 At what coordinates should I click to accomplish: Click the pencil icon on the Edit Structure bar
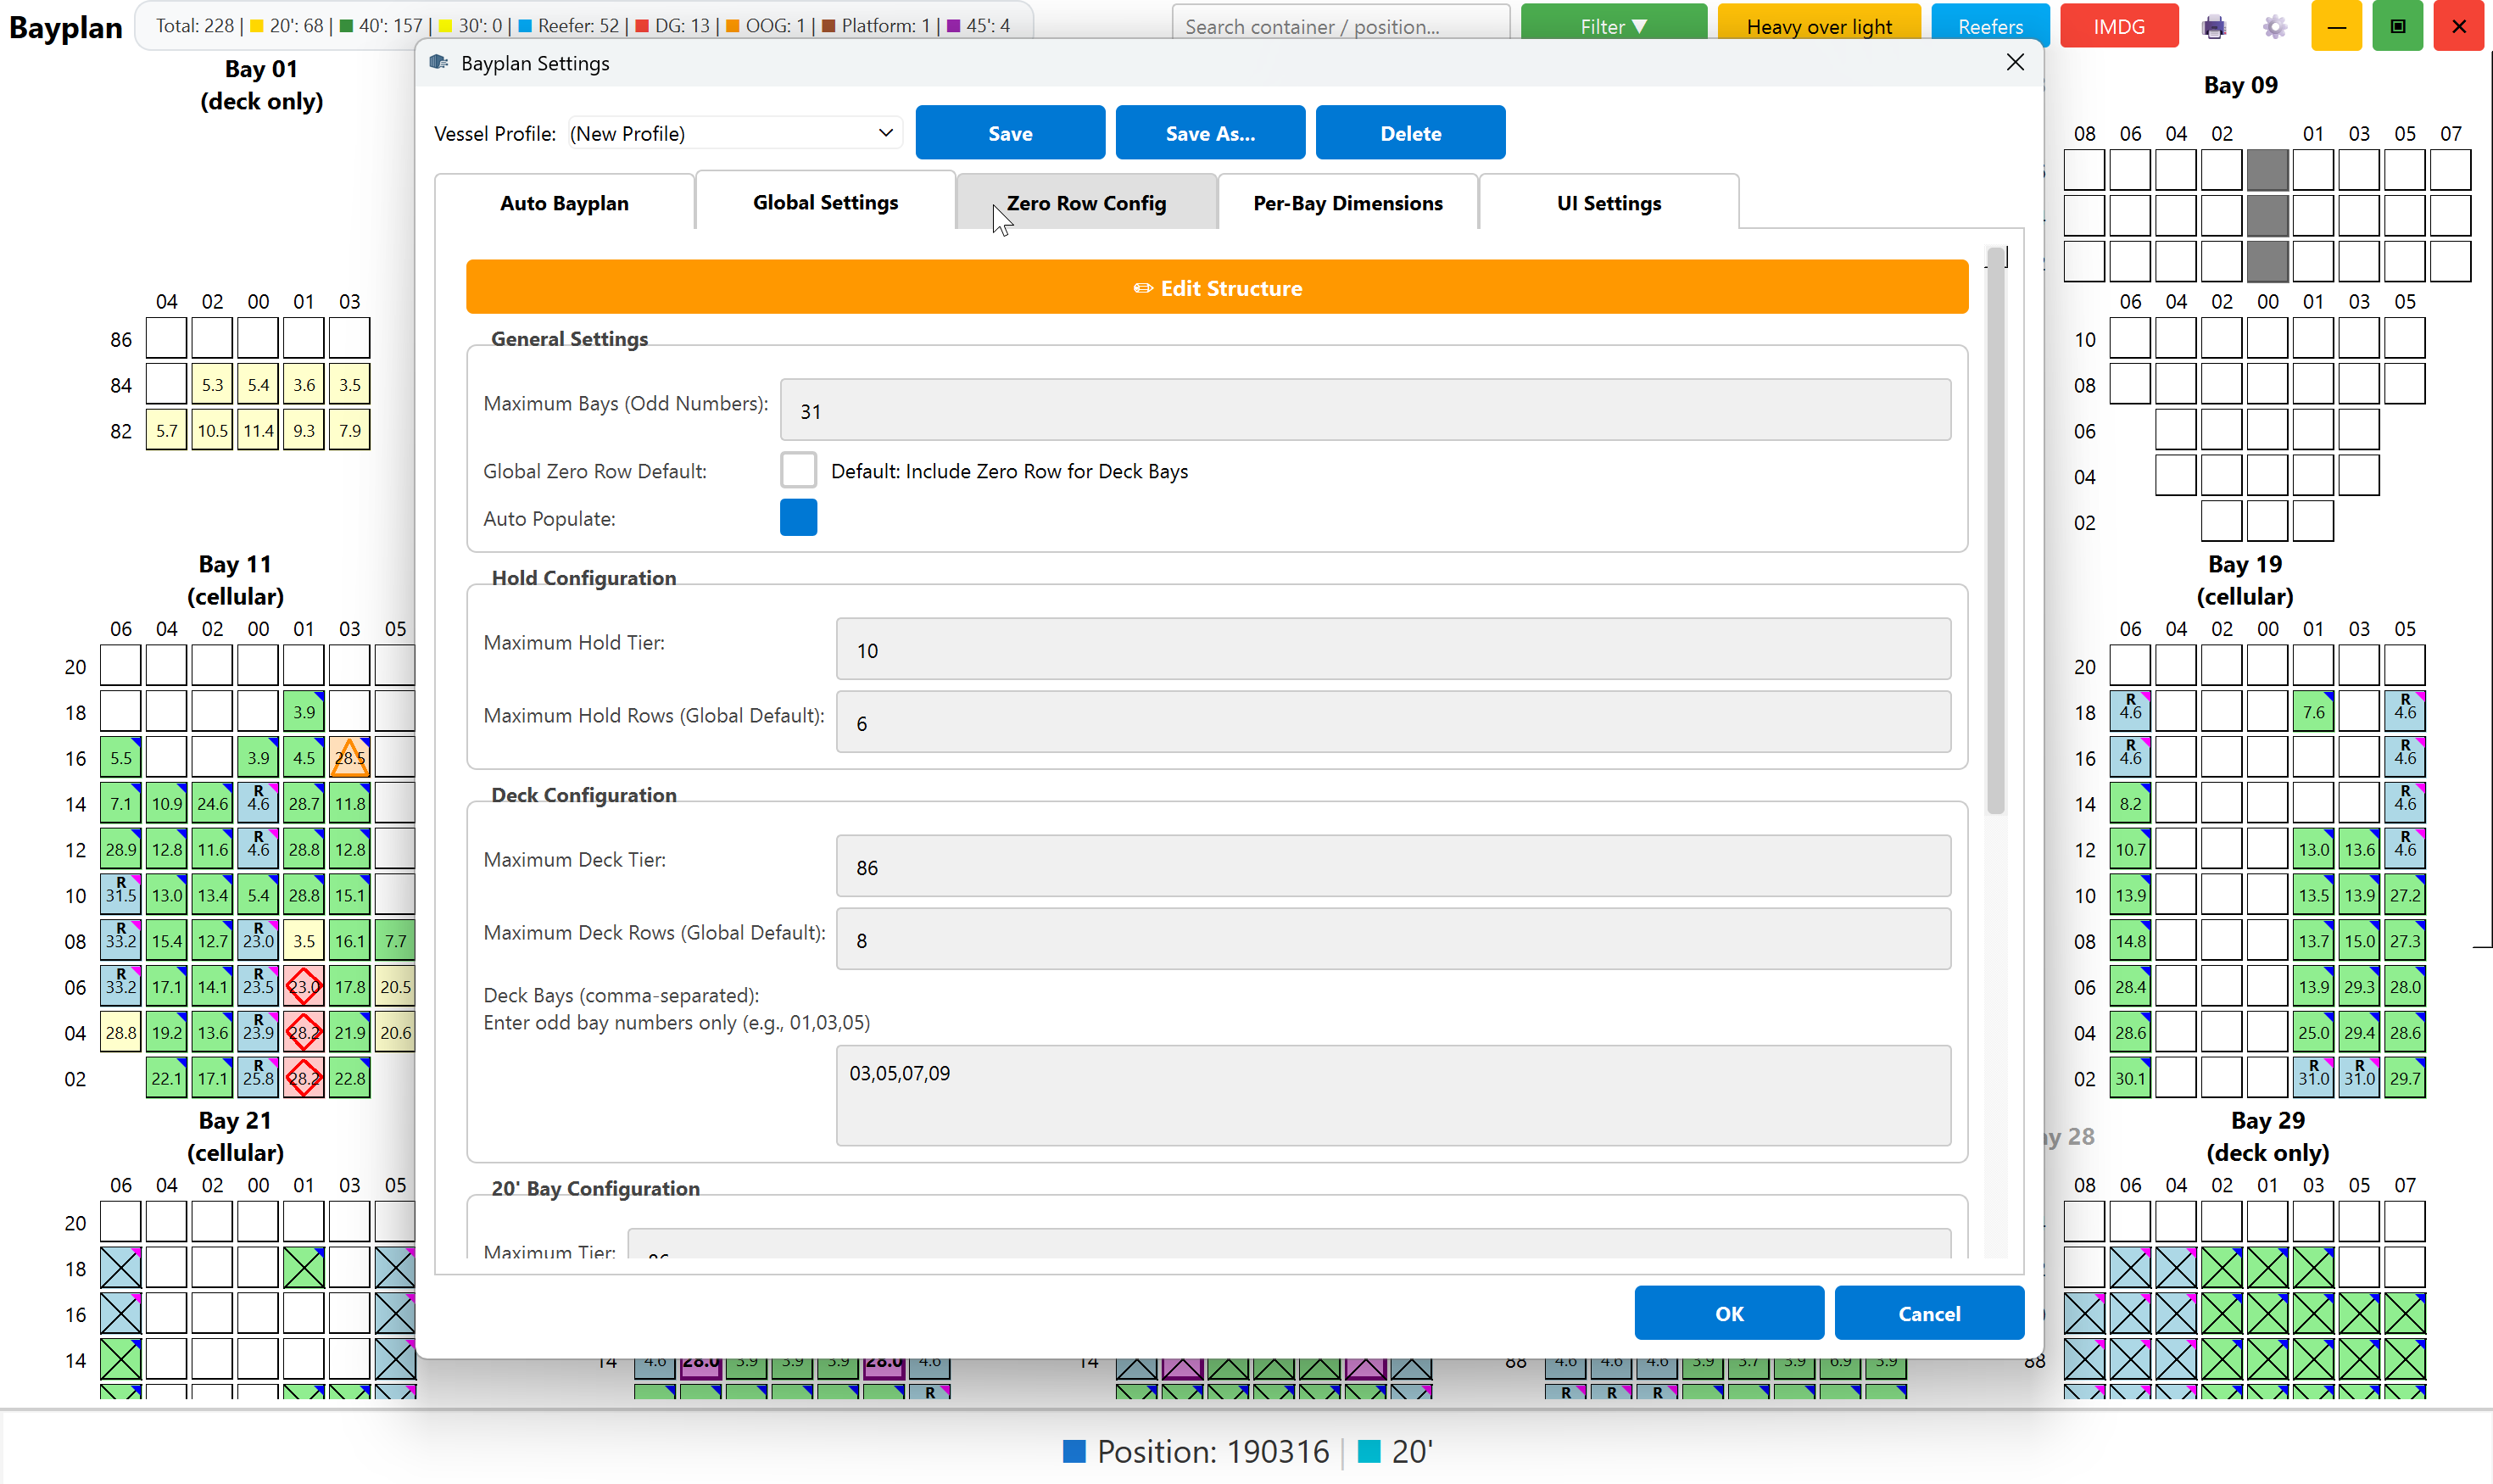pos(1143,288)
